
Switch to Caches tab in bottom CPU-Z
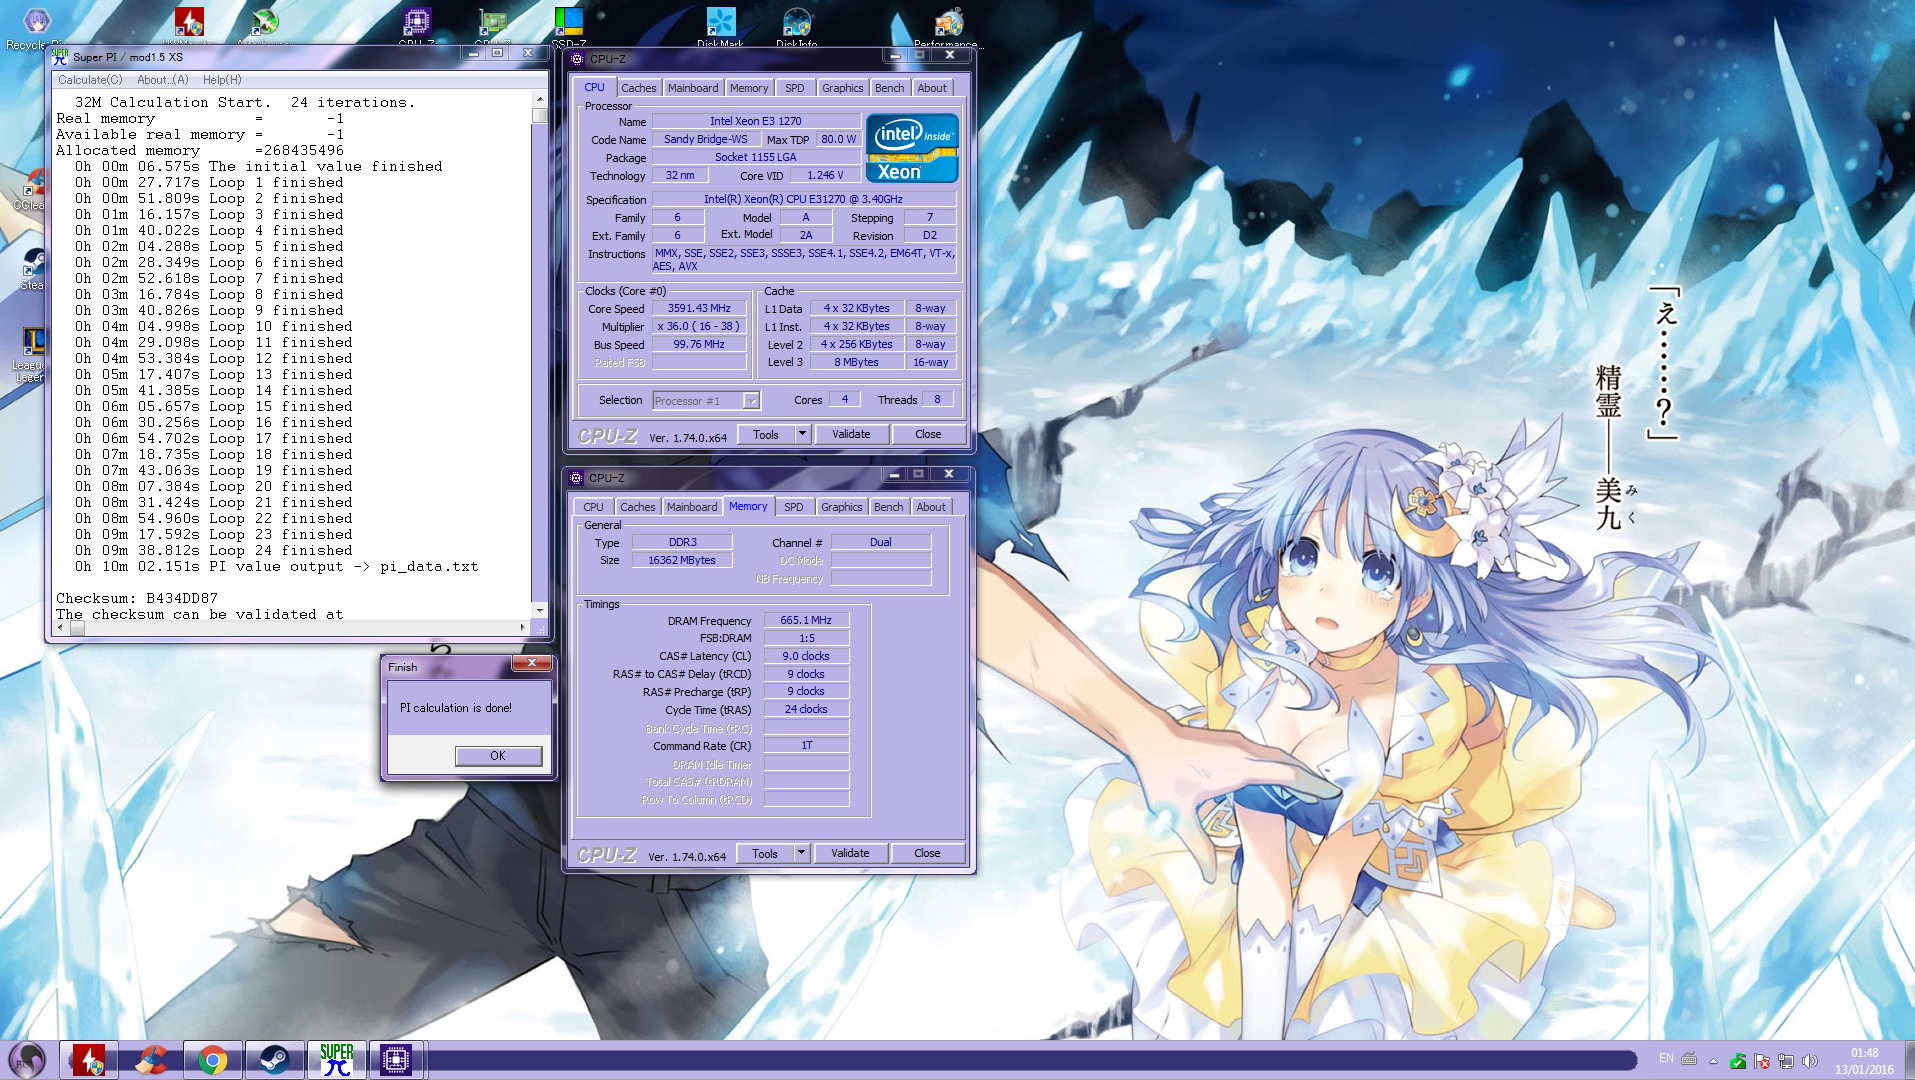[x=637, y=507]
